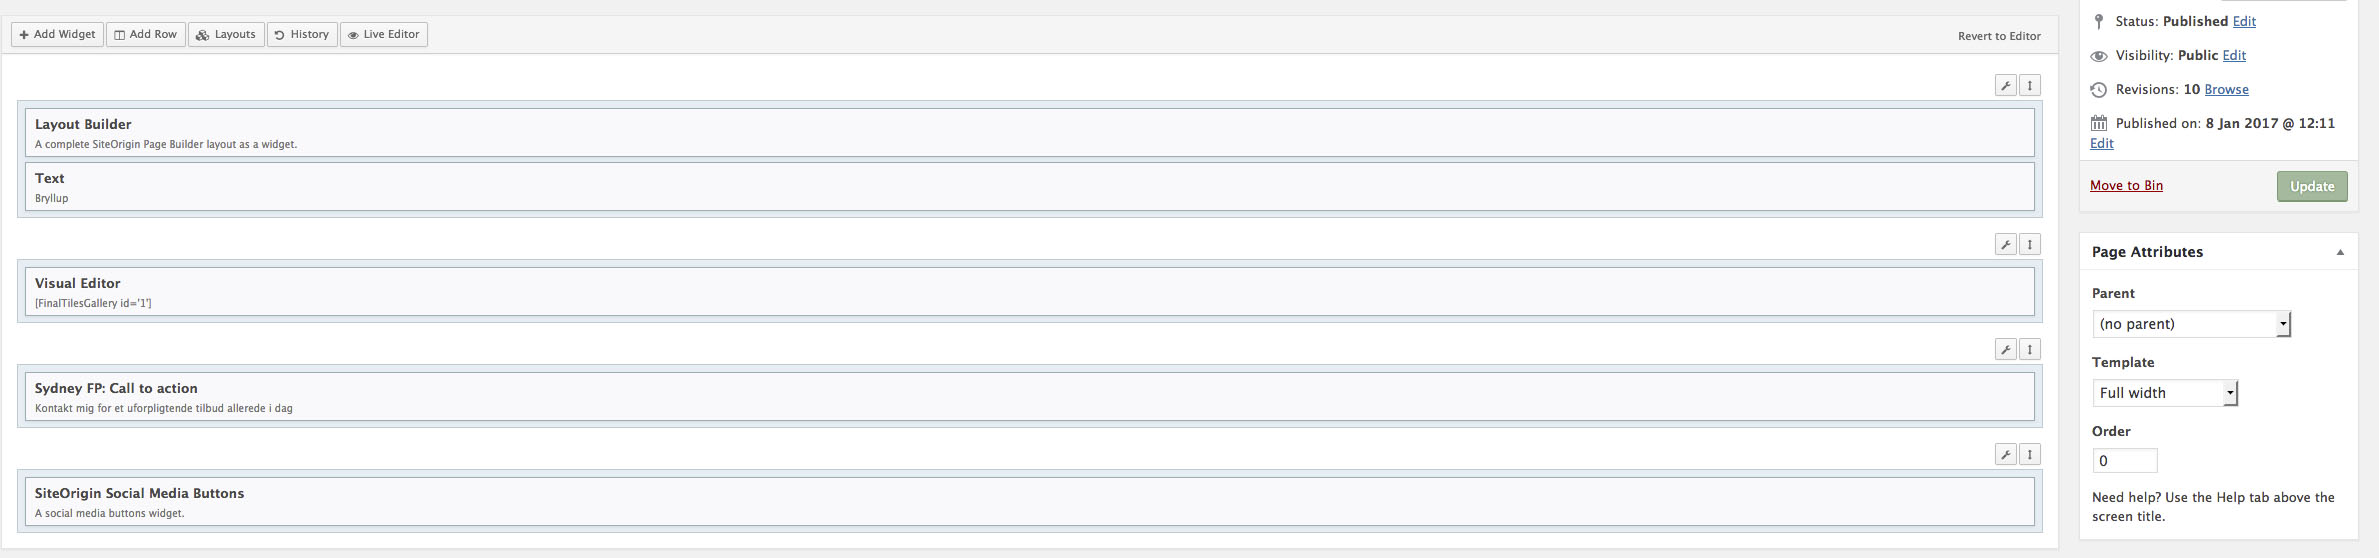Open the Parent page dropdown
2379x558 pixels.
pos(2191,324)
